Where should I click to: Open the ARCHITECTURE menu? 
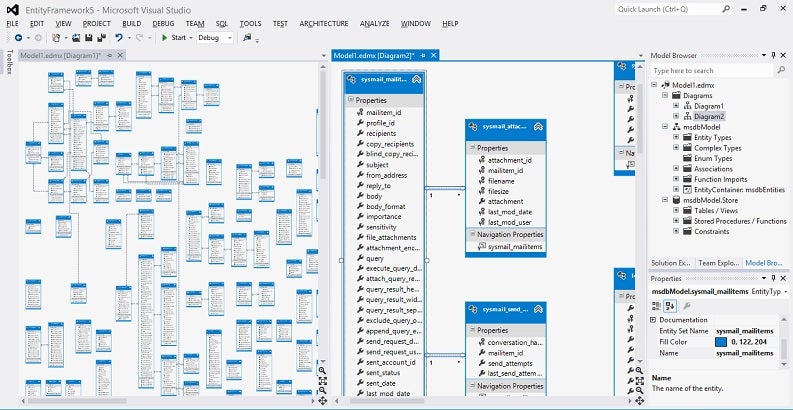324,24
